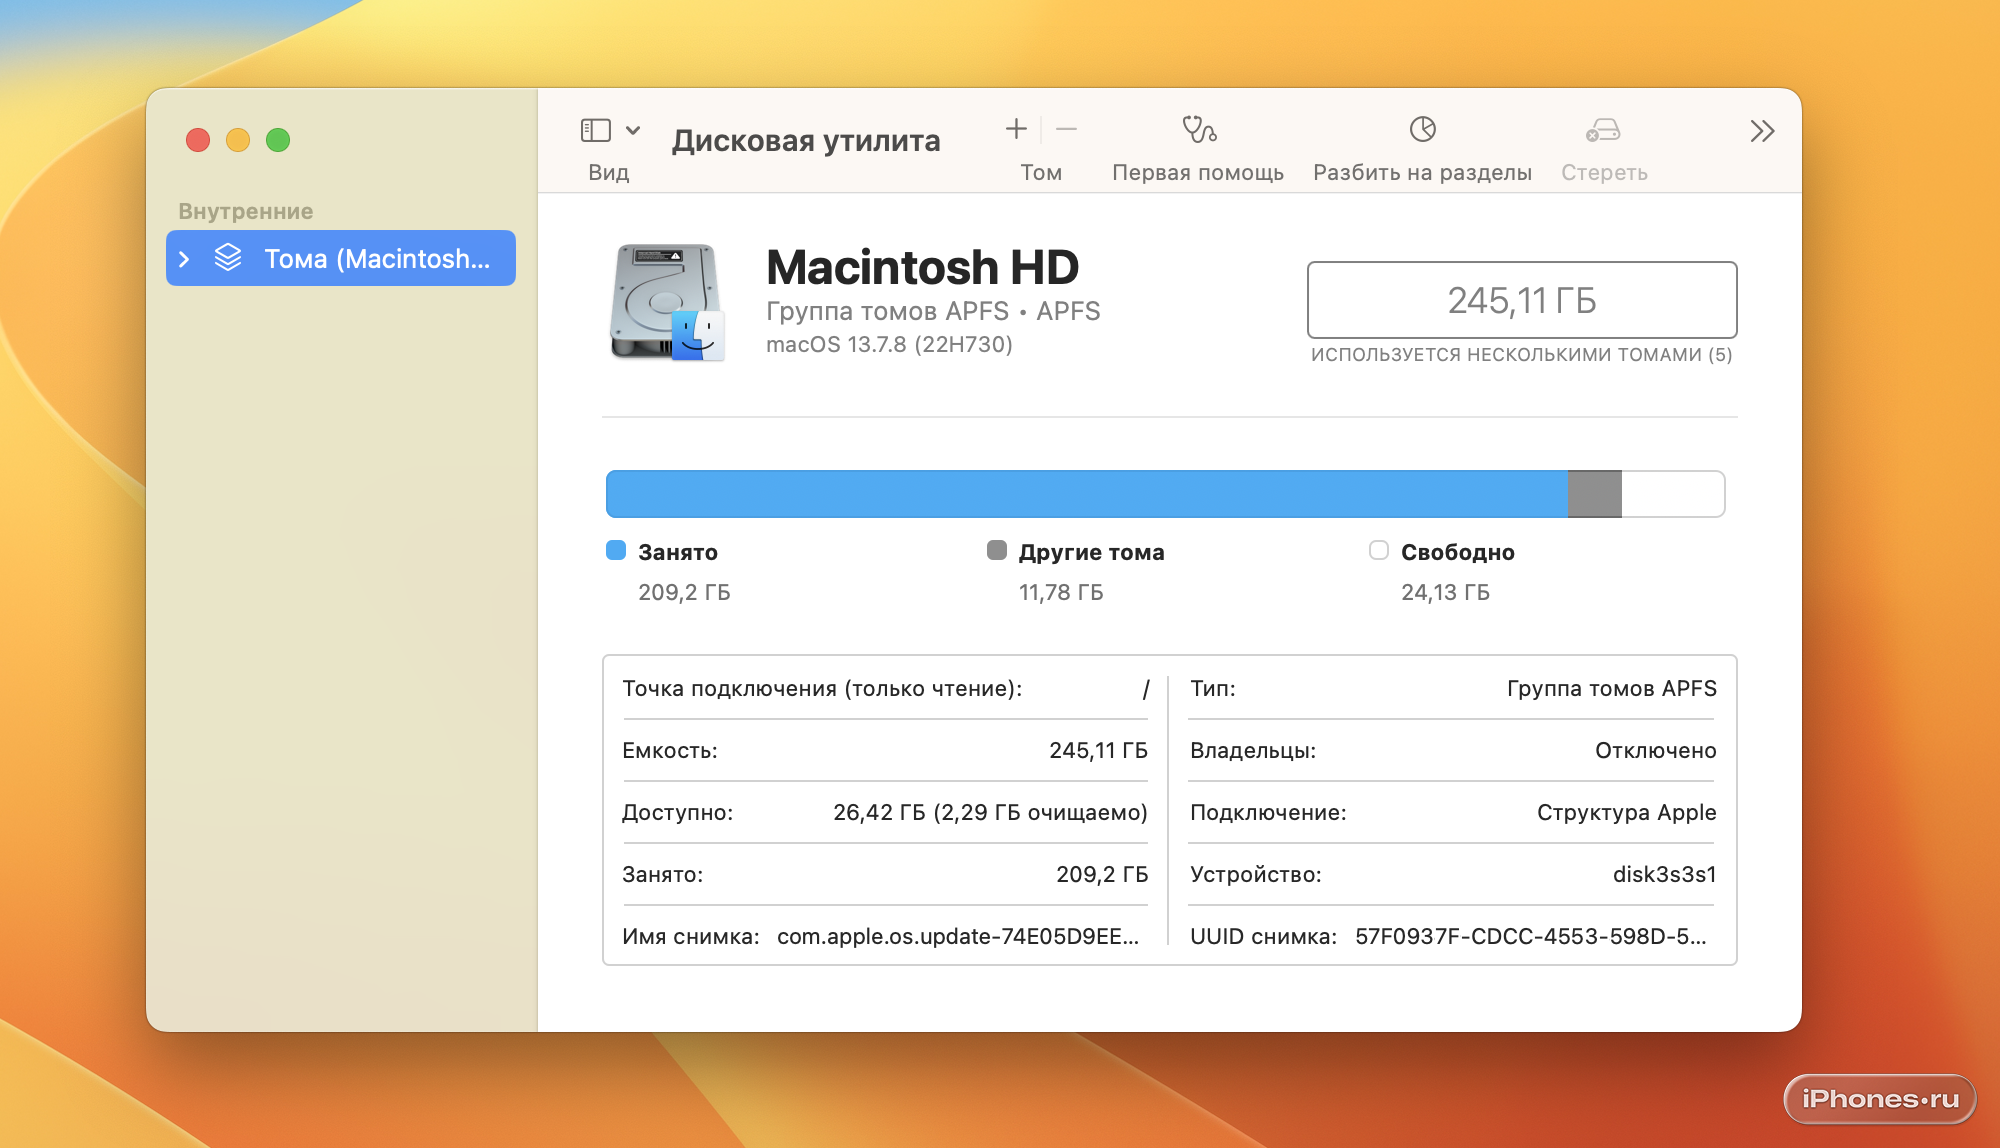Image resolution: width=2000 pixels, height=1148 pixels.
Task: Click the Доступно: label
Action: point(678,813)
